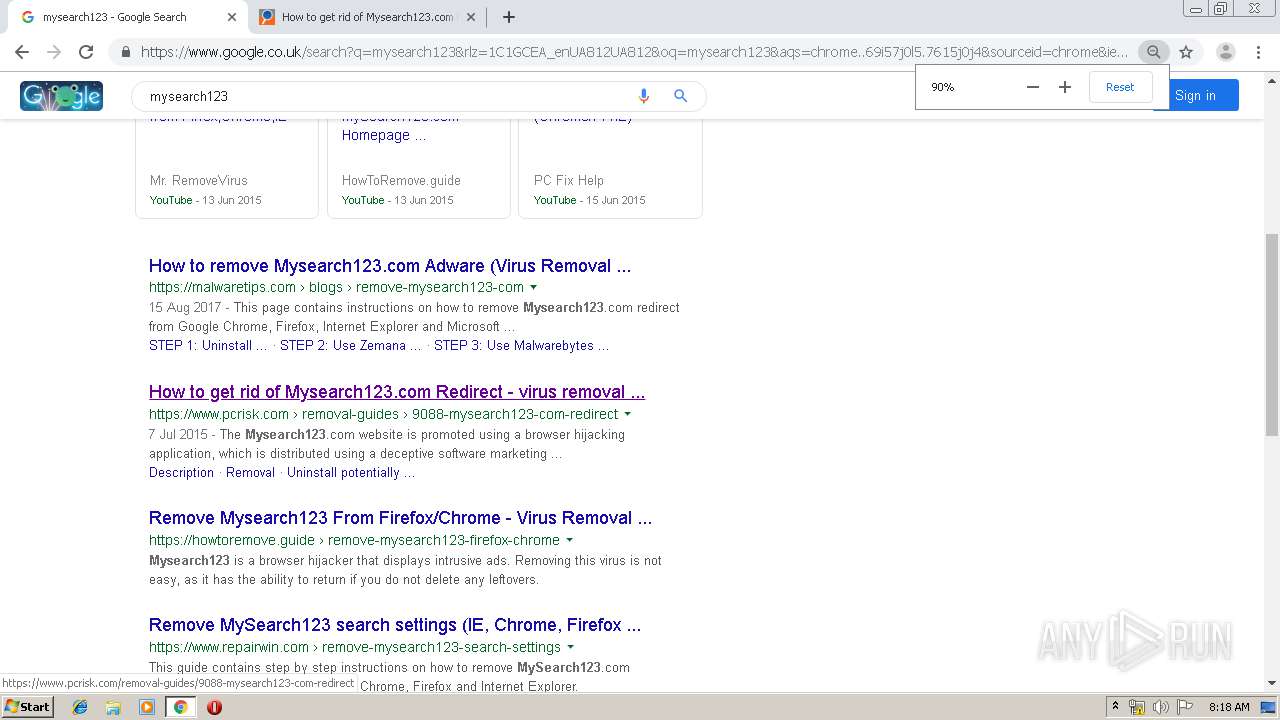1280x720 pixels.
Task: Show hidden system tray icons
Action: [1115, 707]
